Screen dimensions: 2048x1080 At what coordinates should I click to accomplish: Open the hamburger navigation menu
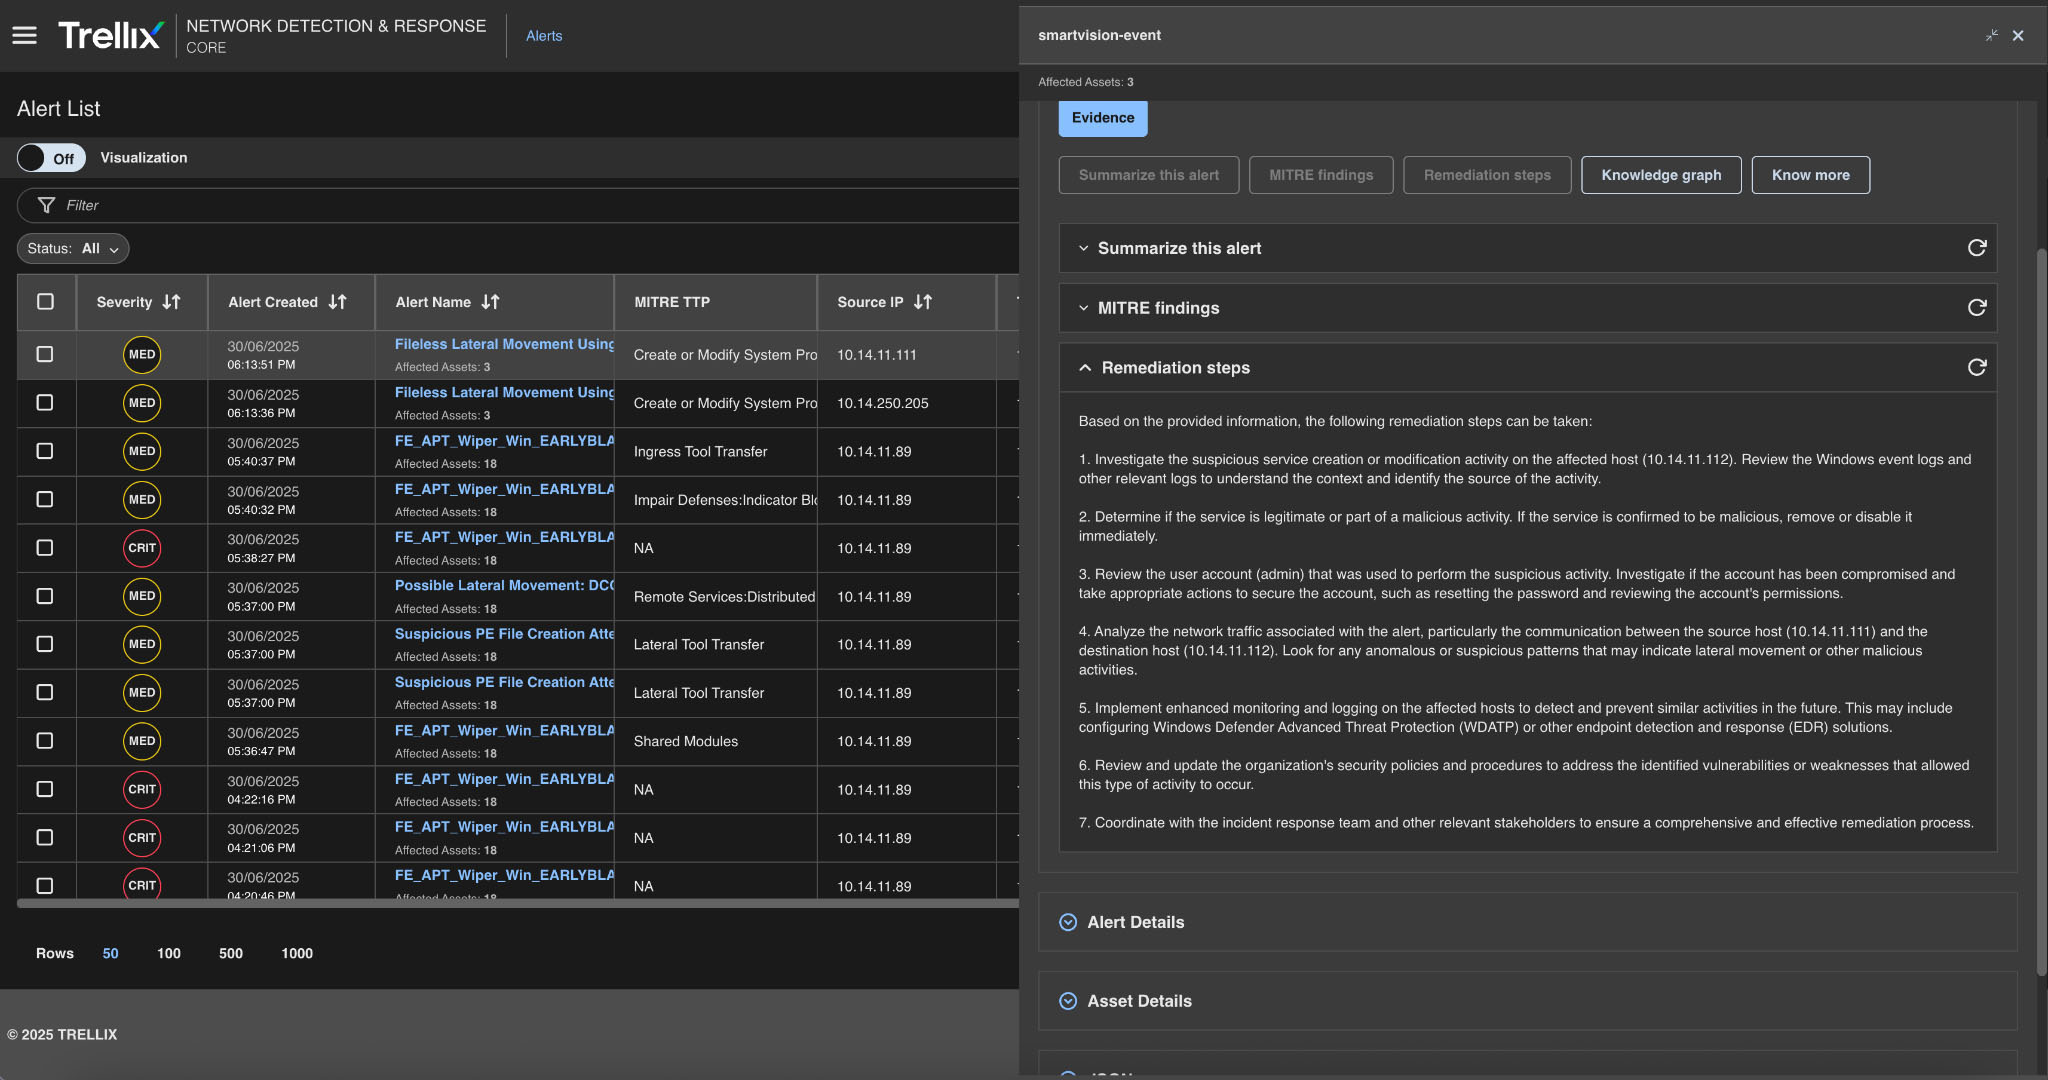pos(24,36)
